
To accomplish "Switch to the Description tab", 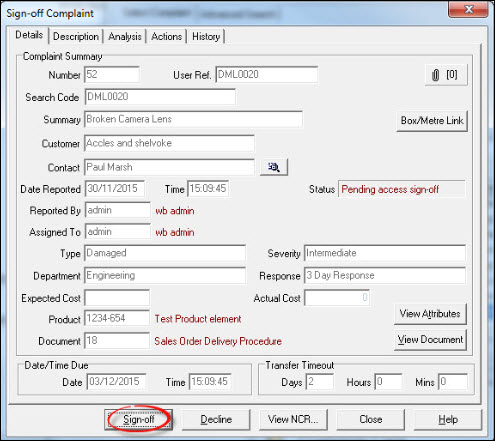I will (x=76, y=36).
